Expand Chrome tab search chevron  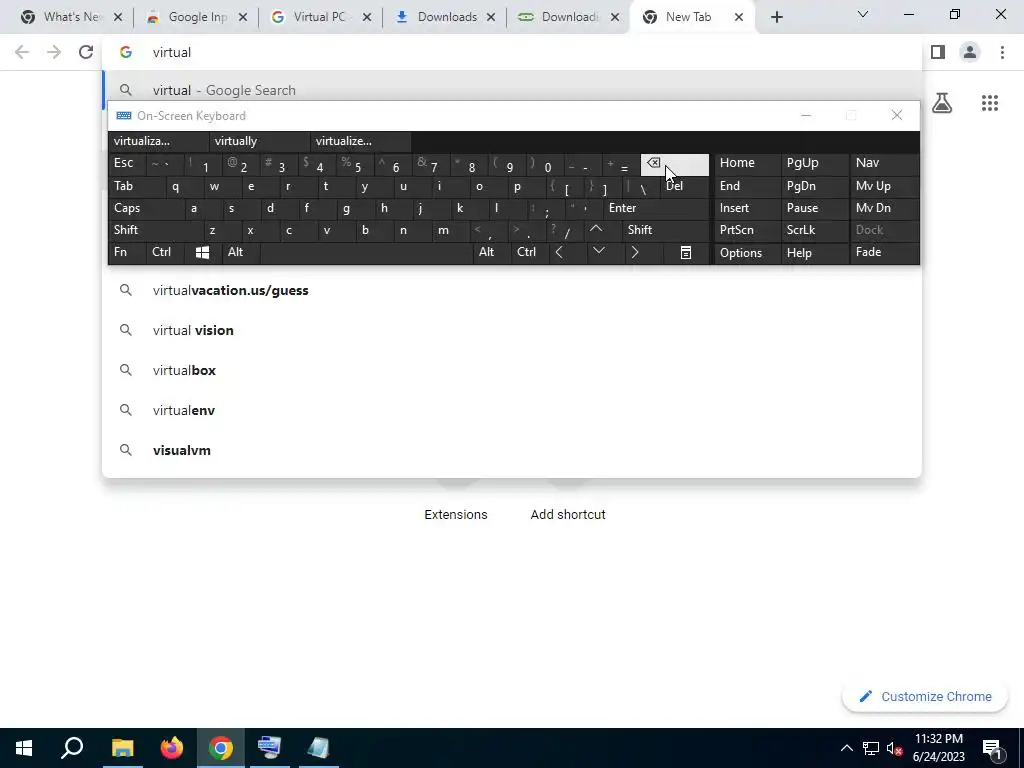point(863,14)
